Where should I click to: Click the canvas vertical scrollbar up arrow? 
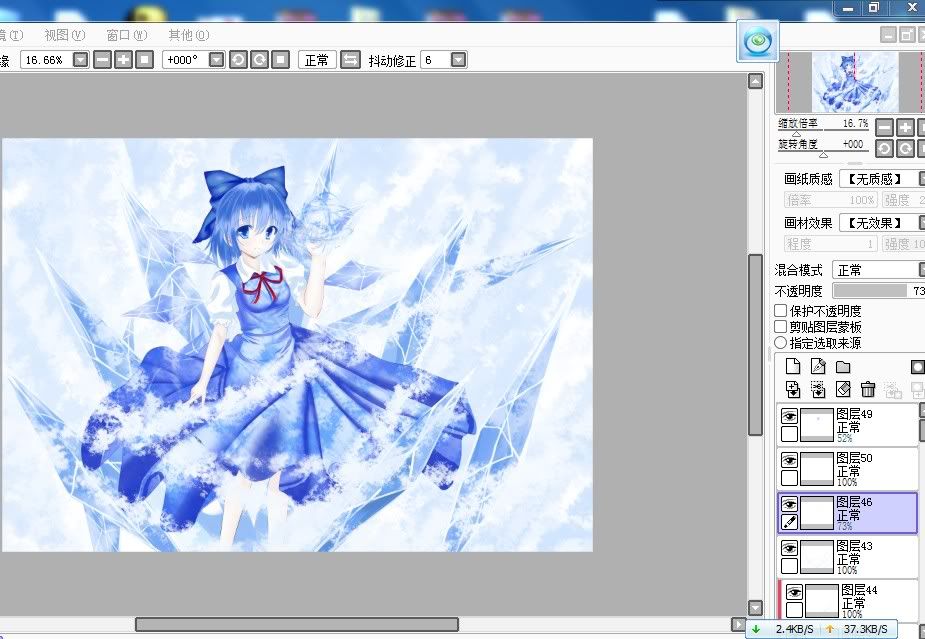755,81
